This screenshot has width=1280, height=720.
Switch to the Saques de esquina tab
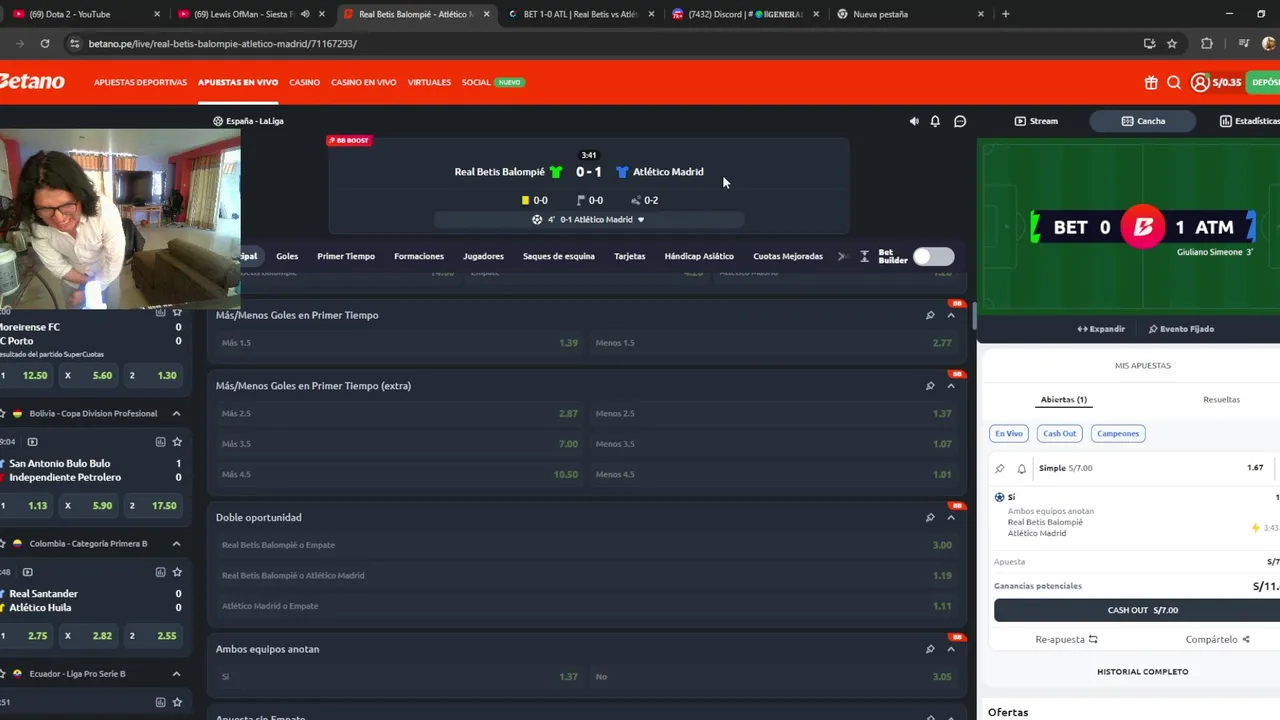(x=559, y=256)
